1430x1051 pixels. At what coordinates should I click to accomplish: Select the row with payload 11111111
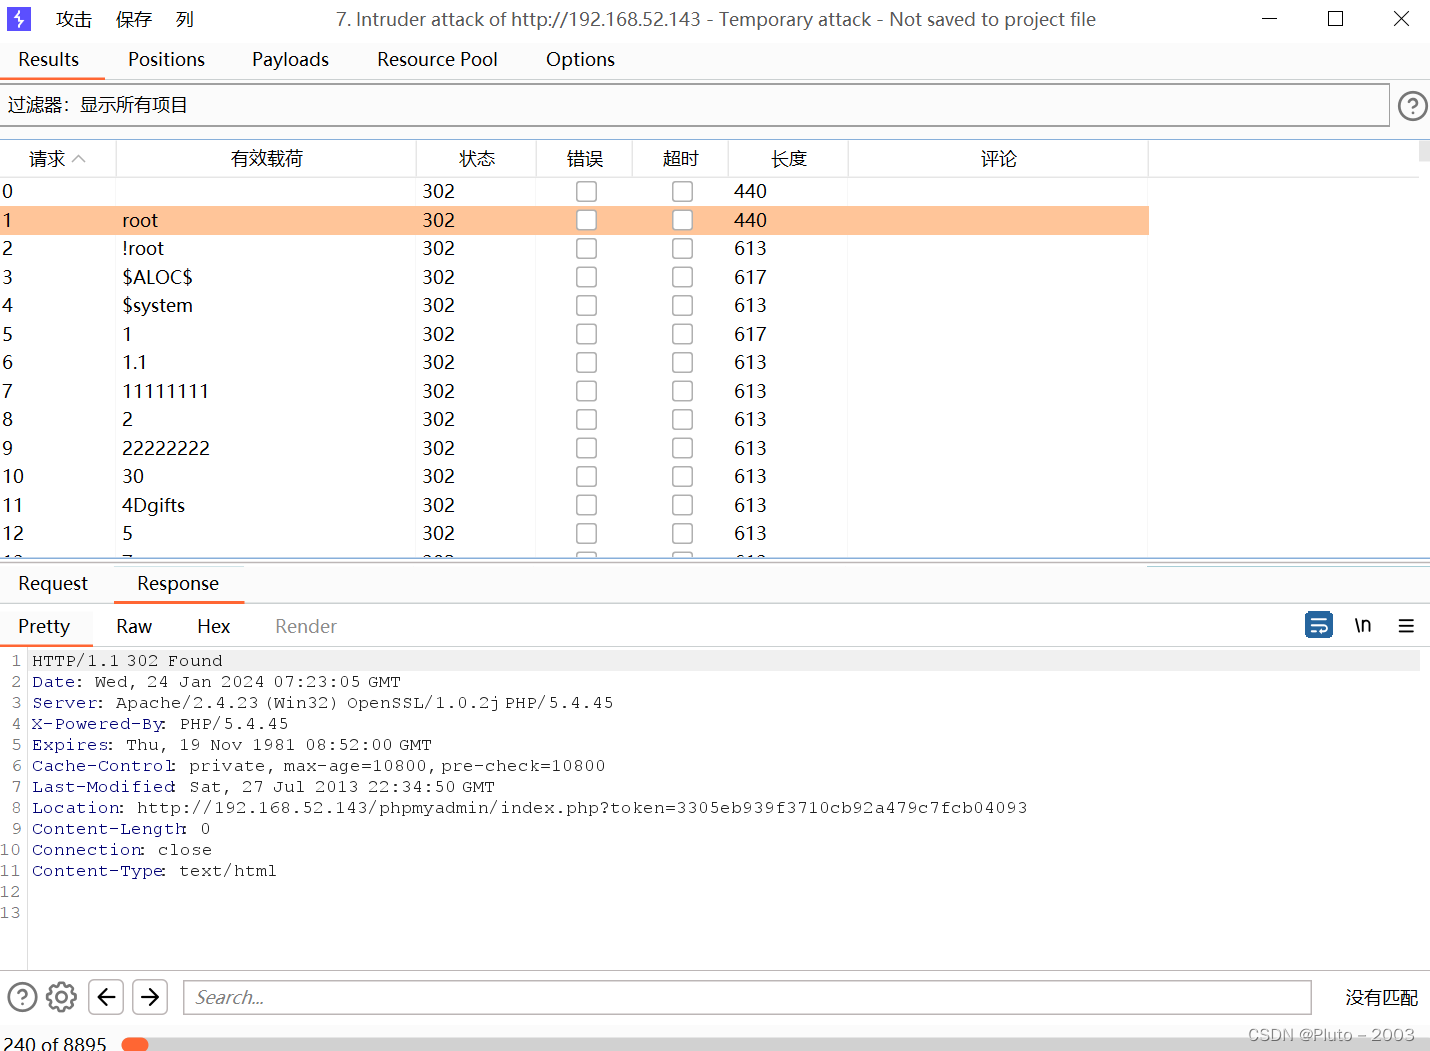tap(574, 391)
